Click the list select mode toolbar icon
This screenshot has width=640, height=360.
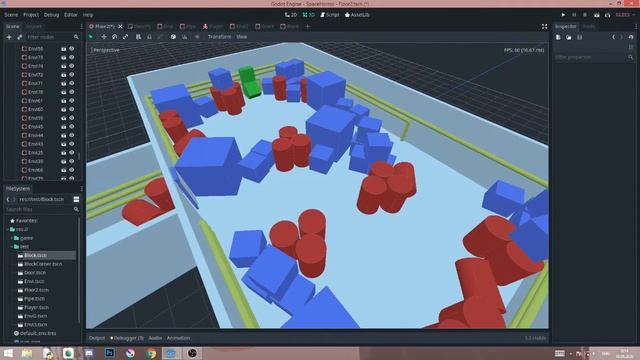(138, 37)
